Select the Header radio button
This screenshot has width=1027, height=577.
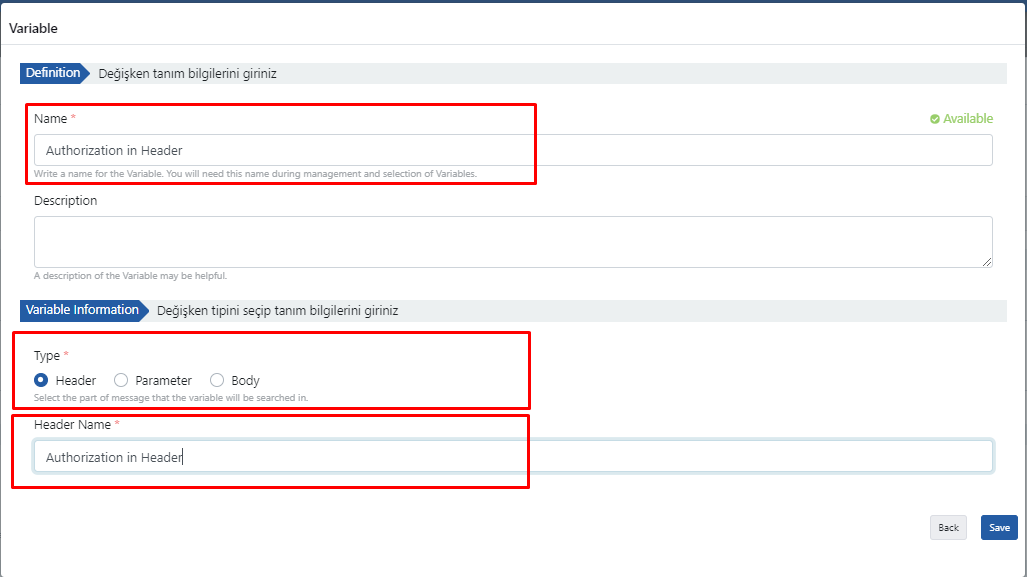click(41, 380)
